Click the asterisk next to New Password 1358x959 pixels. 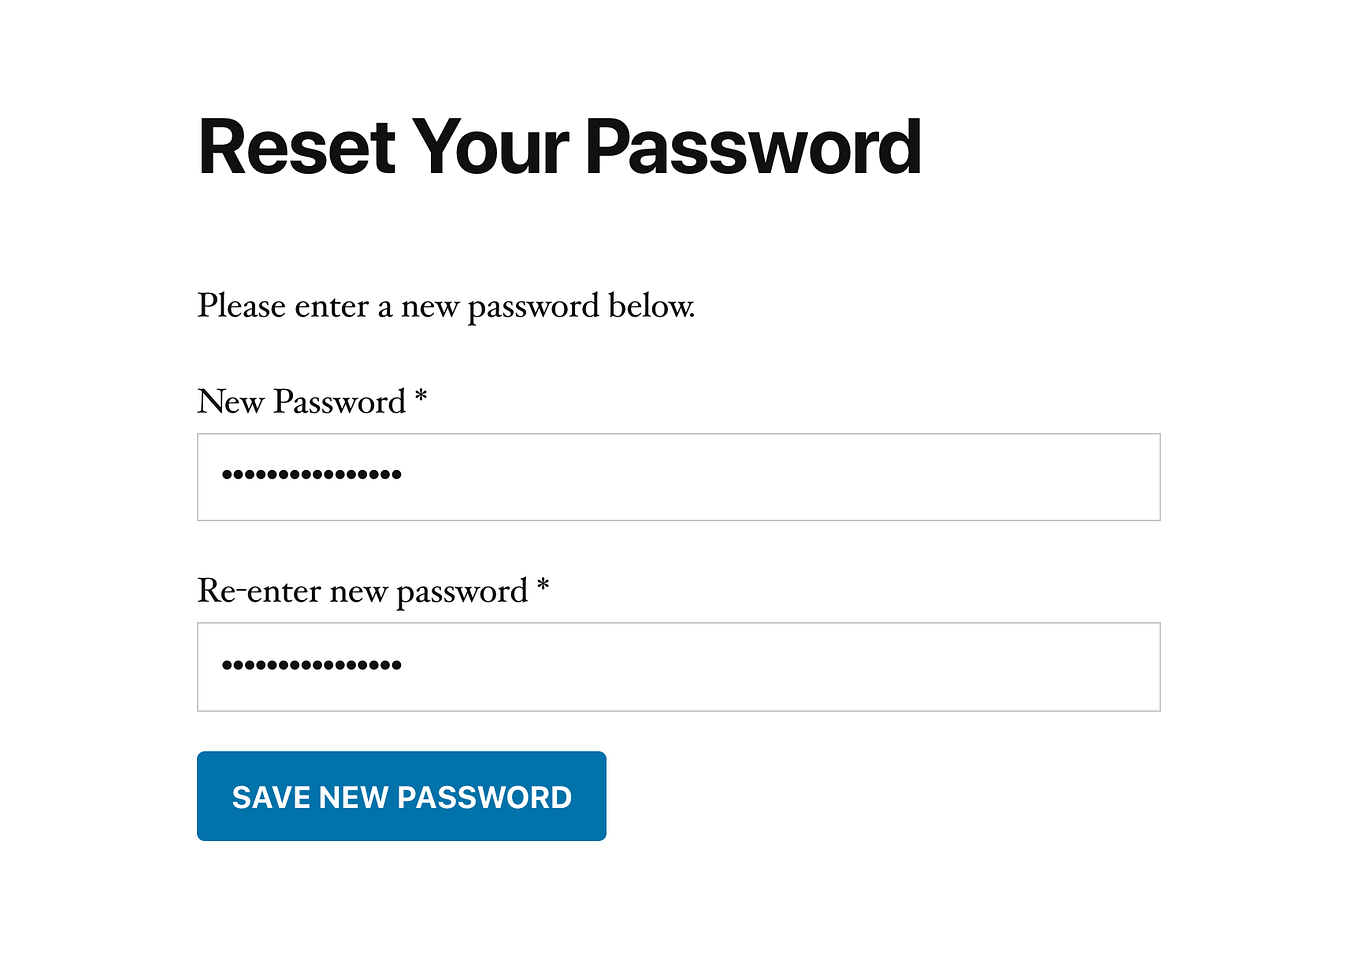click(421, 400)
